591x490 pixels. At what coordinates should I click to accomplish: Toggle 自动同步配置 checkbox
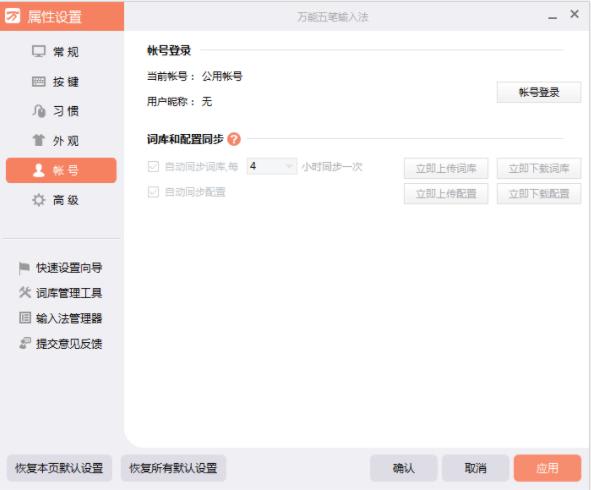tap(153, 192)
